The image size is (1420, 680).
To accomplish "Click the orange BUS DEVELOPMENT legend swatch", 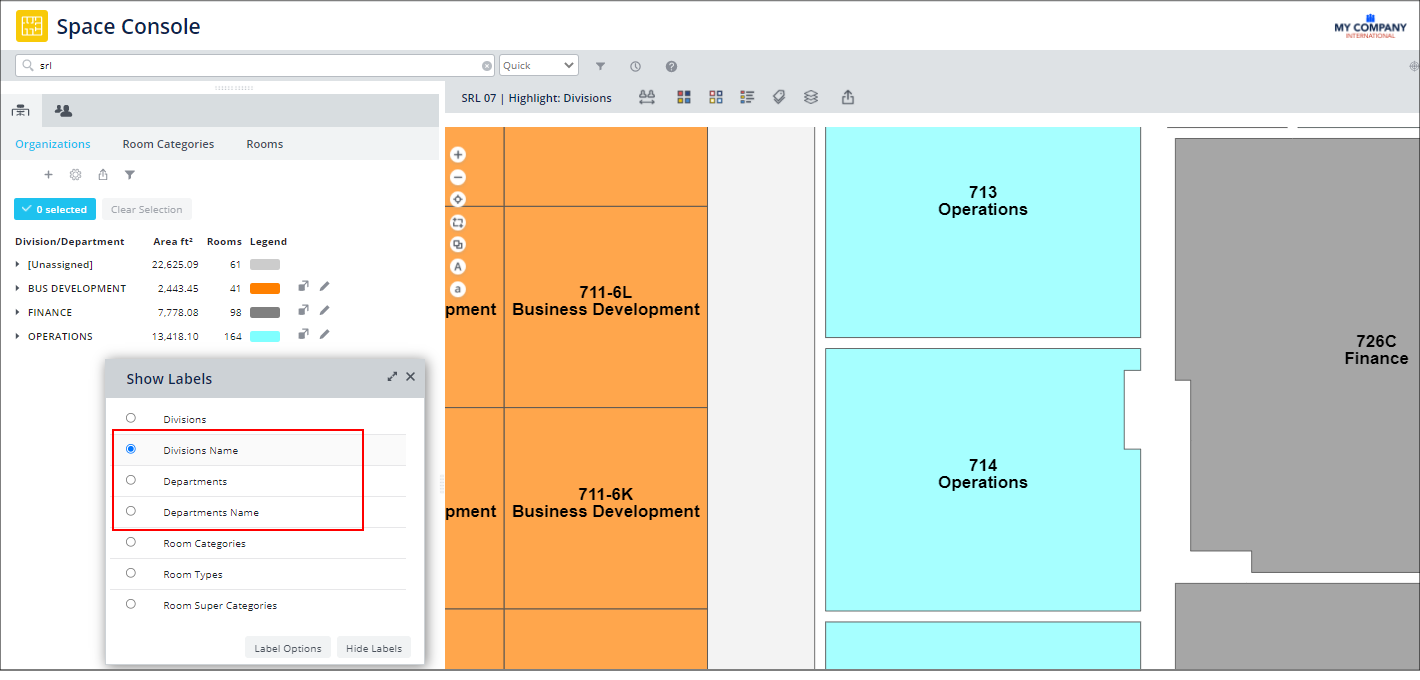I will tap(264, 289).
